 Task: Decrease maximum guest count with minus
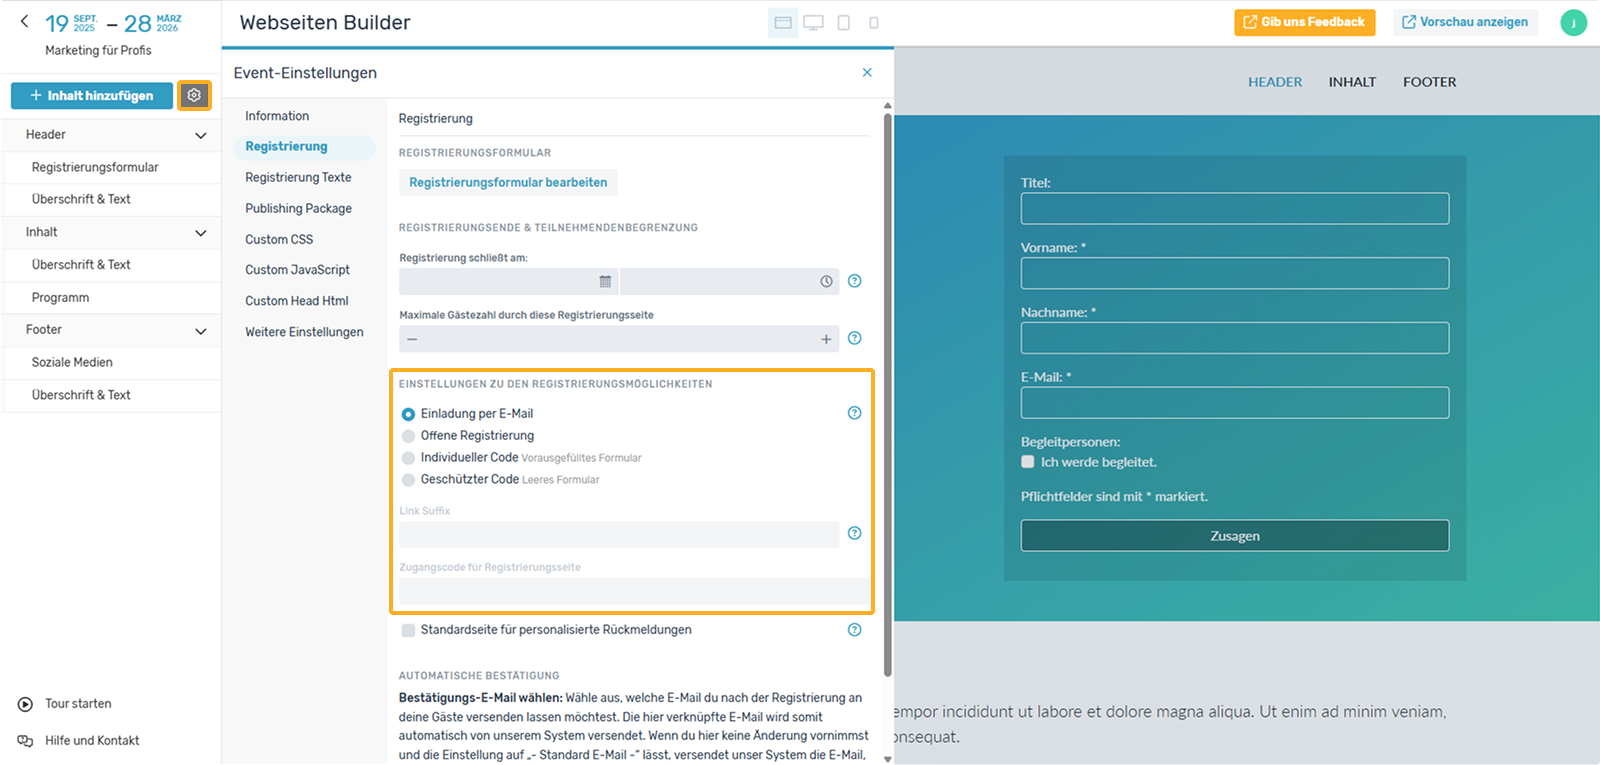412,339
